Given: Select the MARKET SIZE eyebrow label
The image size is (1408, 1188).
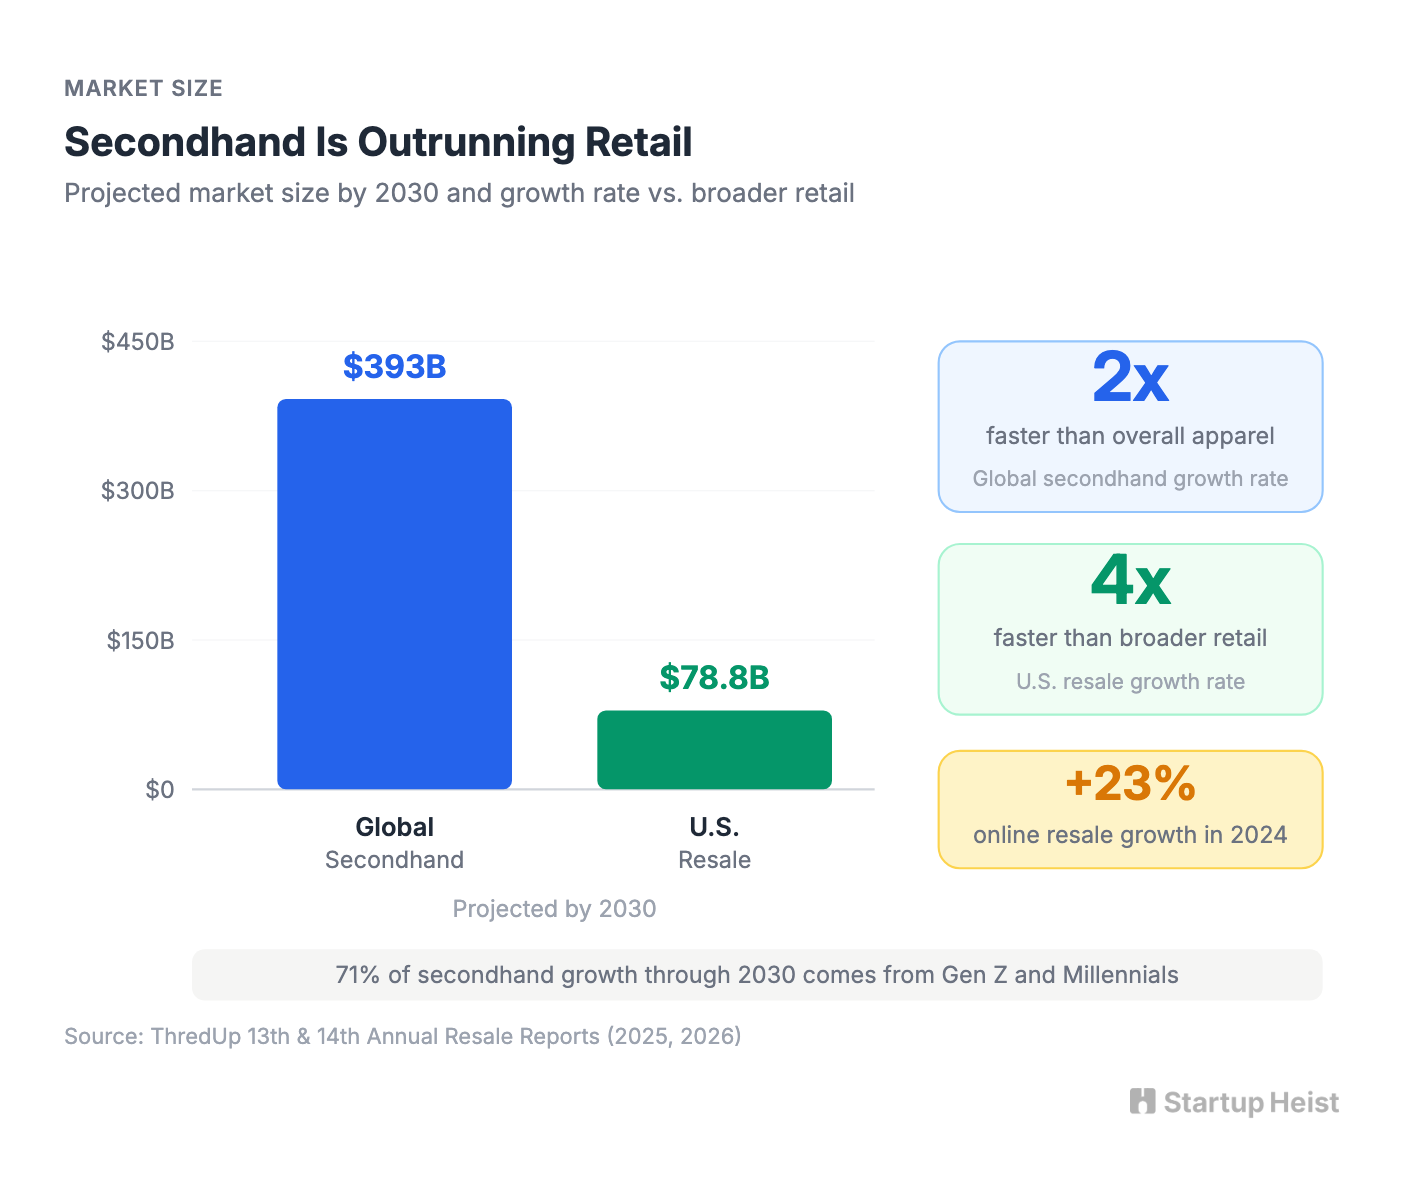Looking at the screenshot, I should coord(143,88).
